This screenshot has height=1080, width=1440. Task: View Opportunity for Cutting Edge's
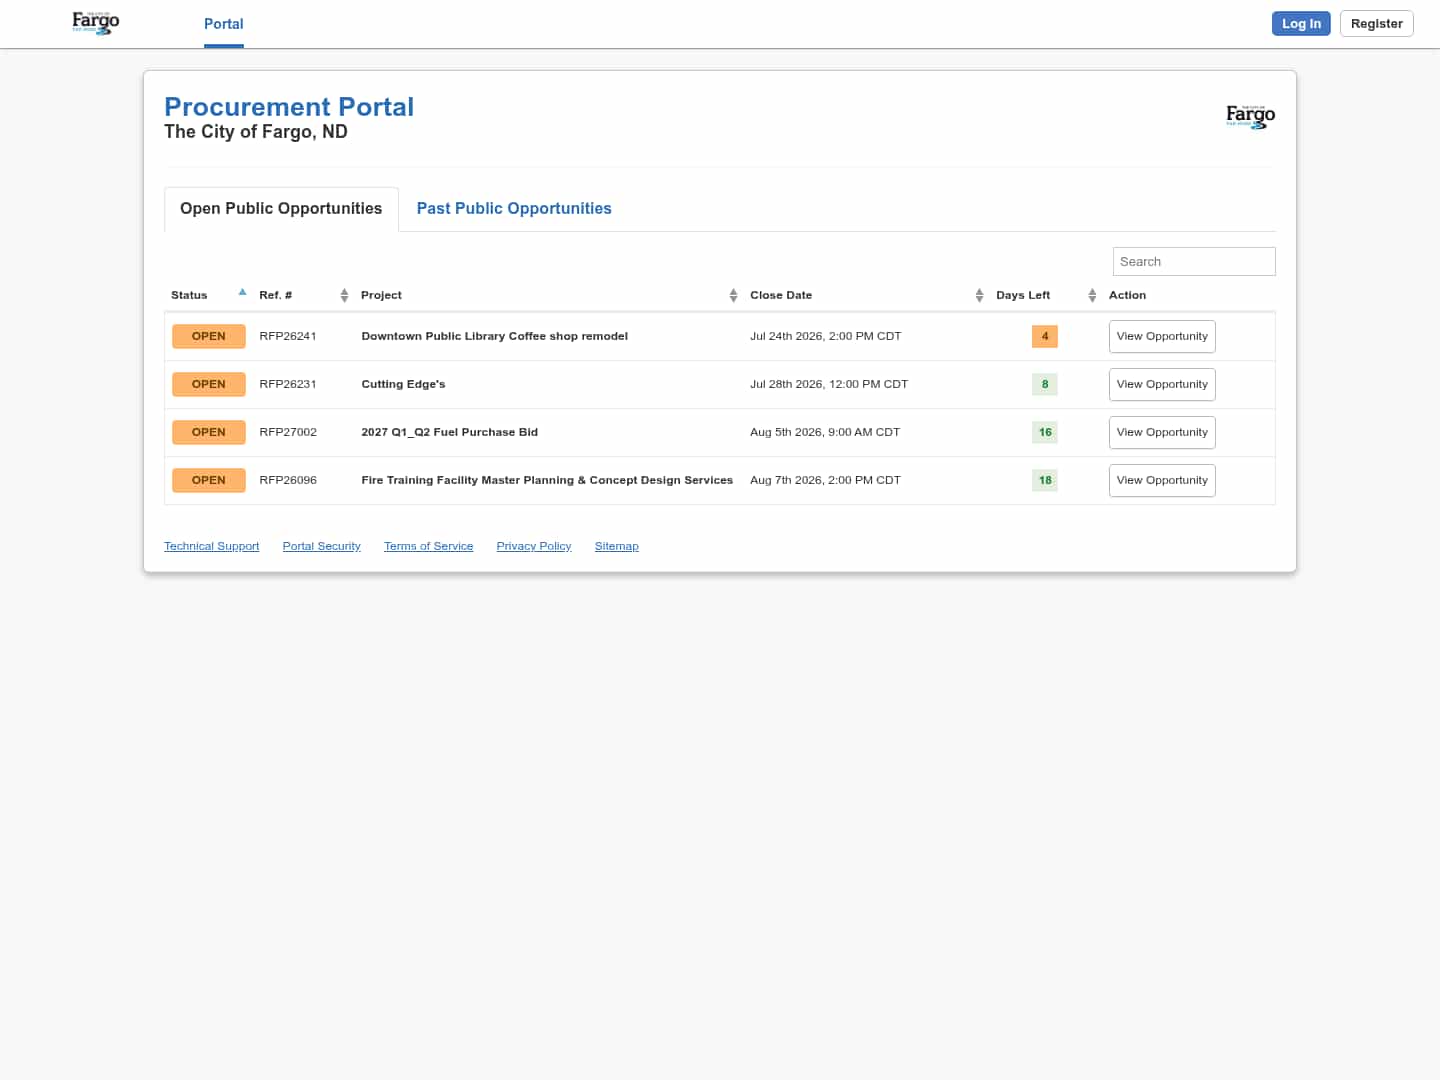point(1162,384)
